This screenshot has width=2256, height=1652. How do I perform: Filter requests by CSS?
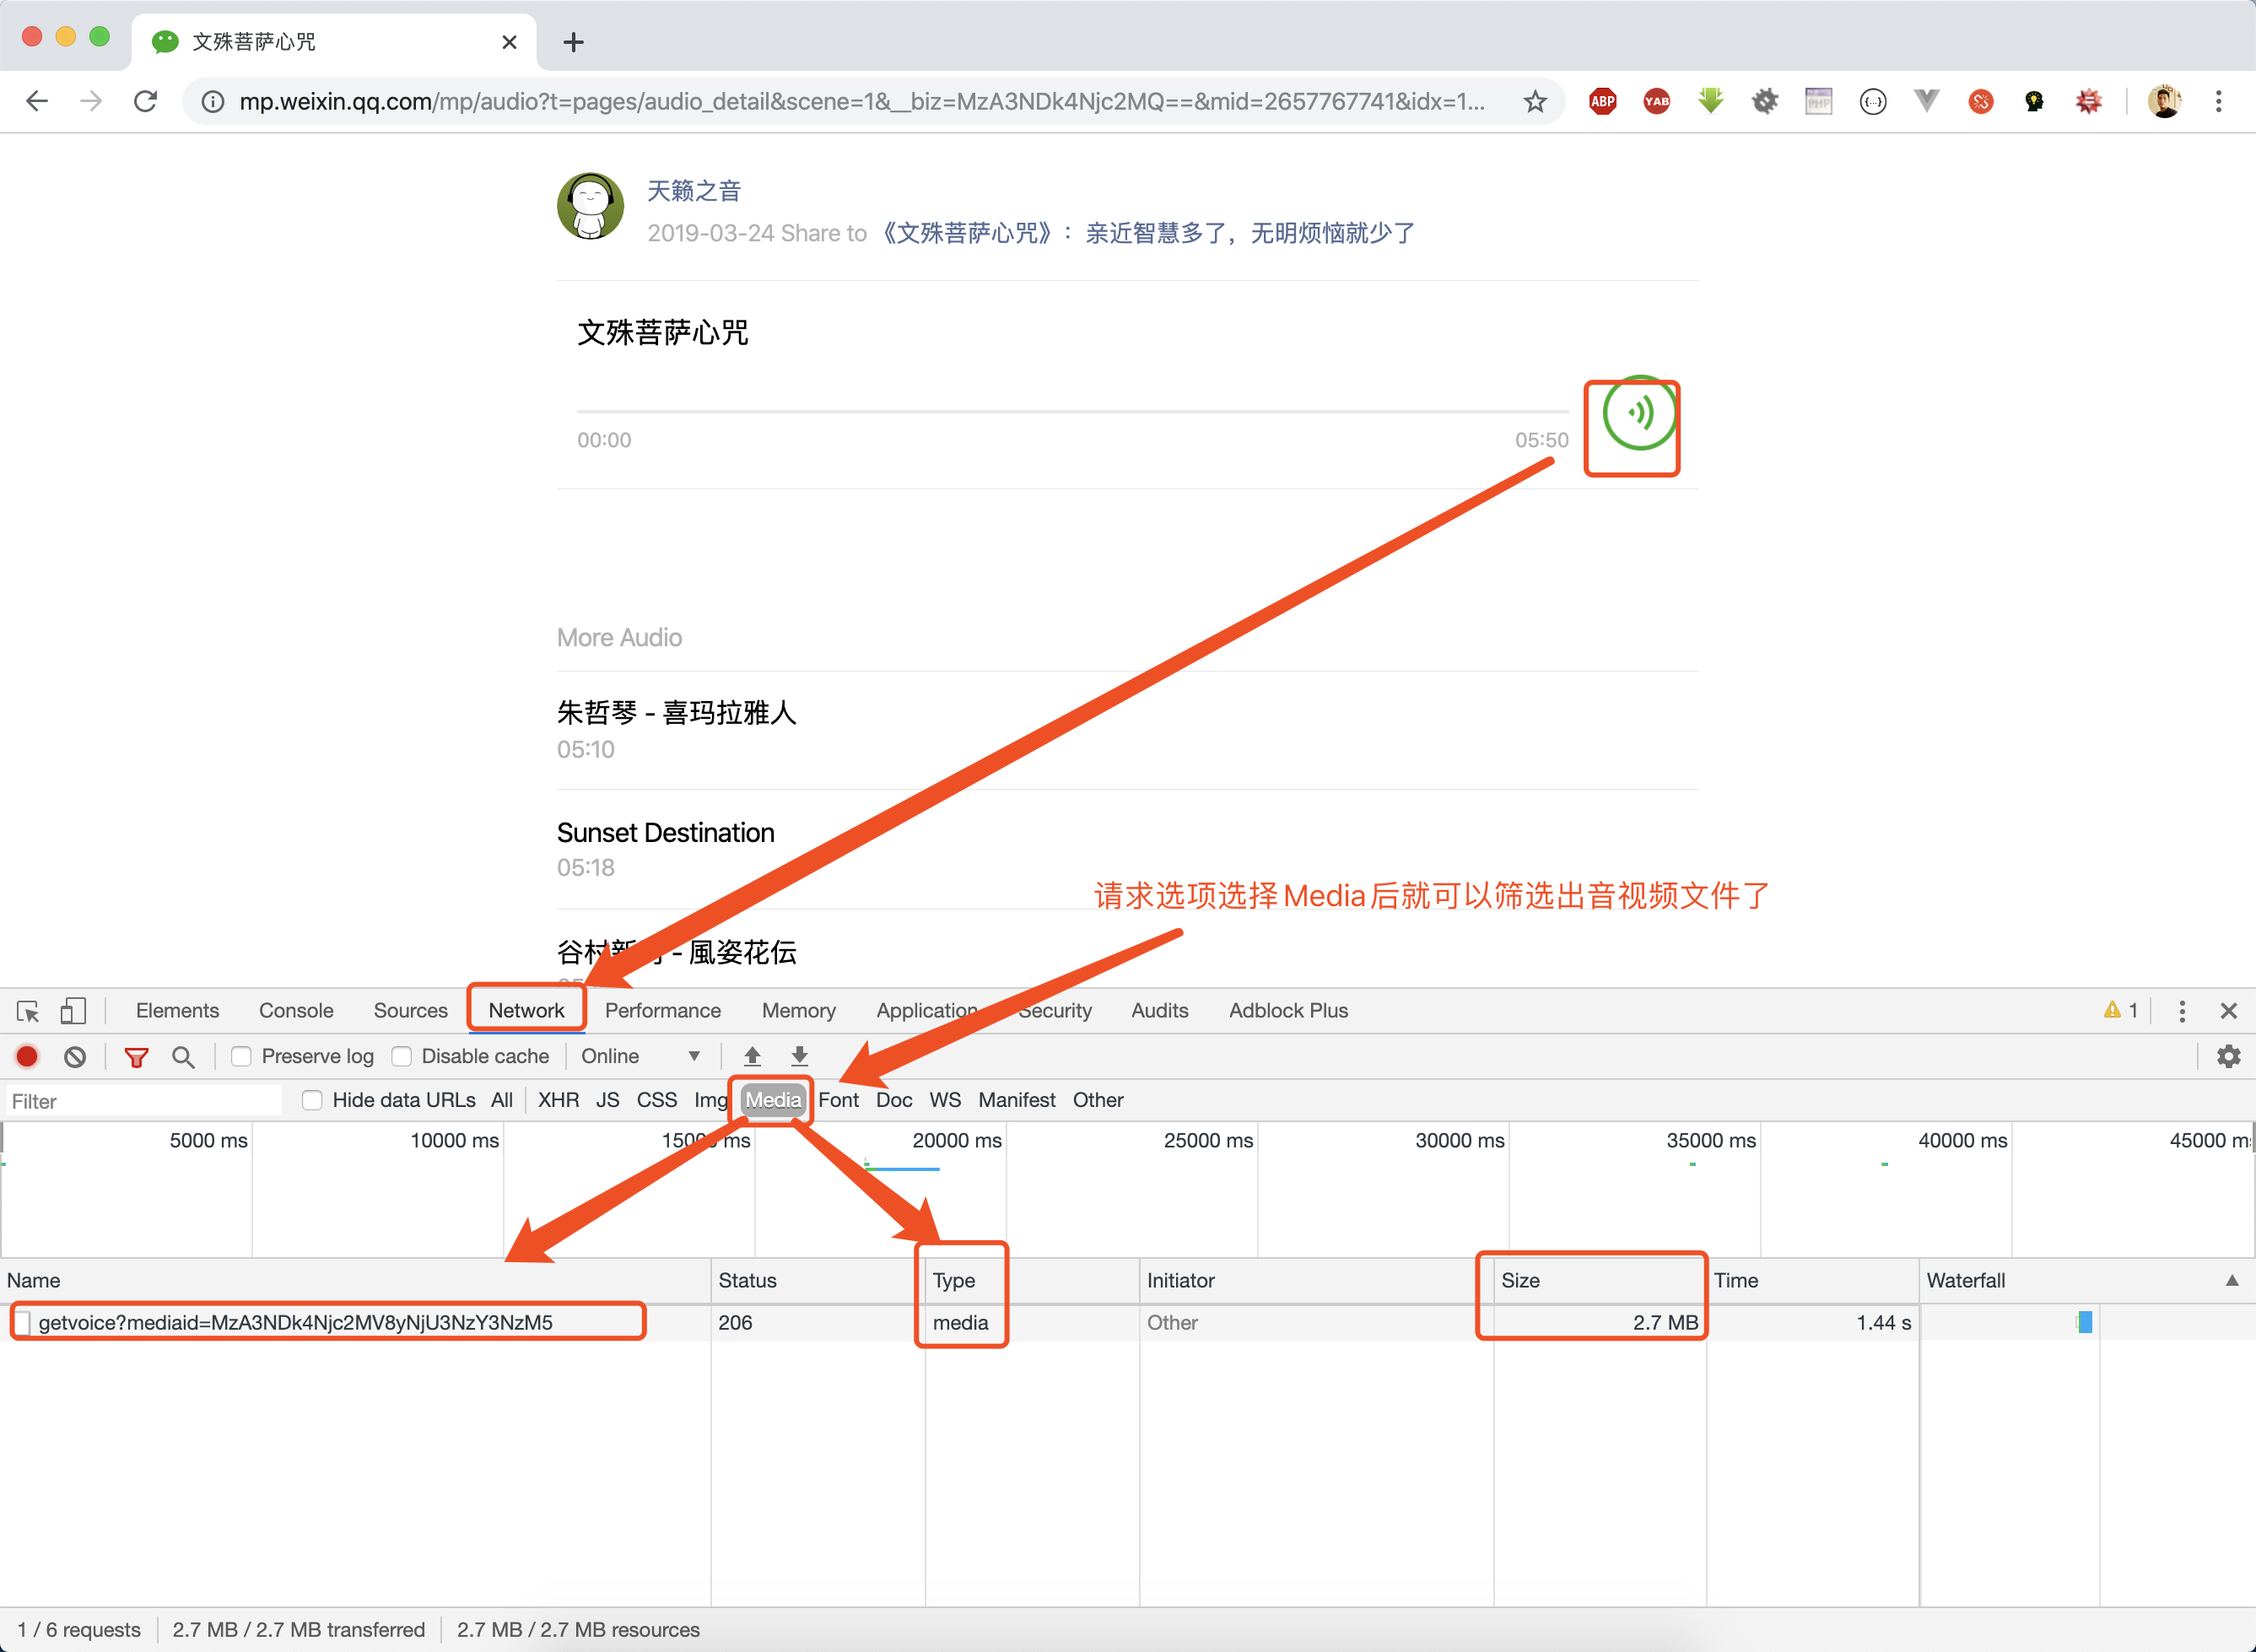coord(657,1100)
